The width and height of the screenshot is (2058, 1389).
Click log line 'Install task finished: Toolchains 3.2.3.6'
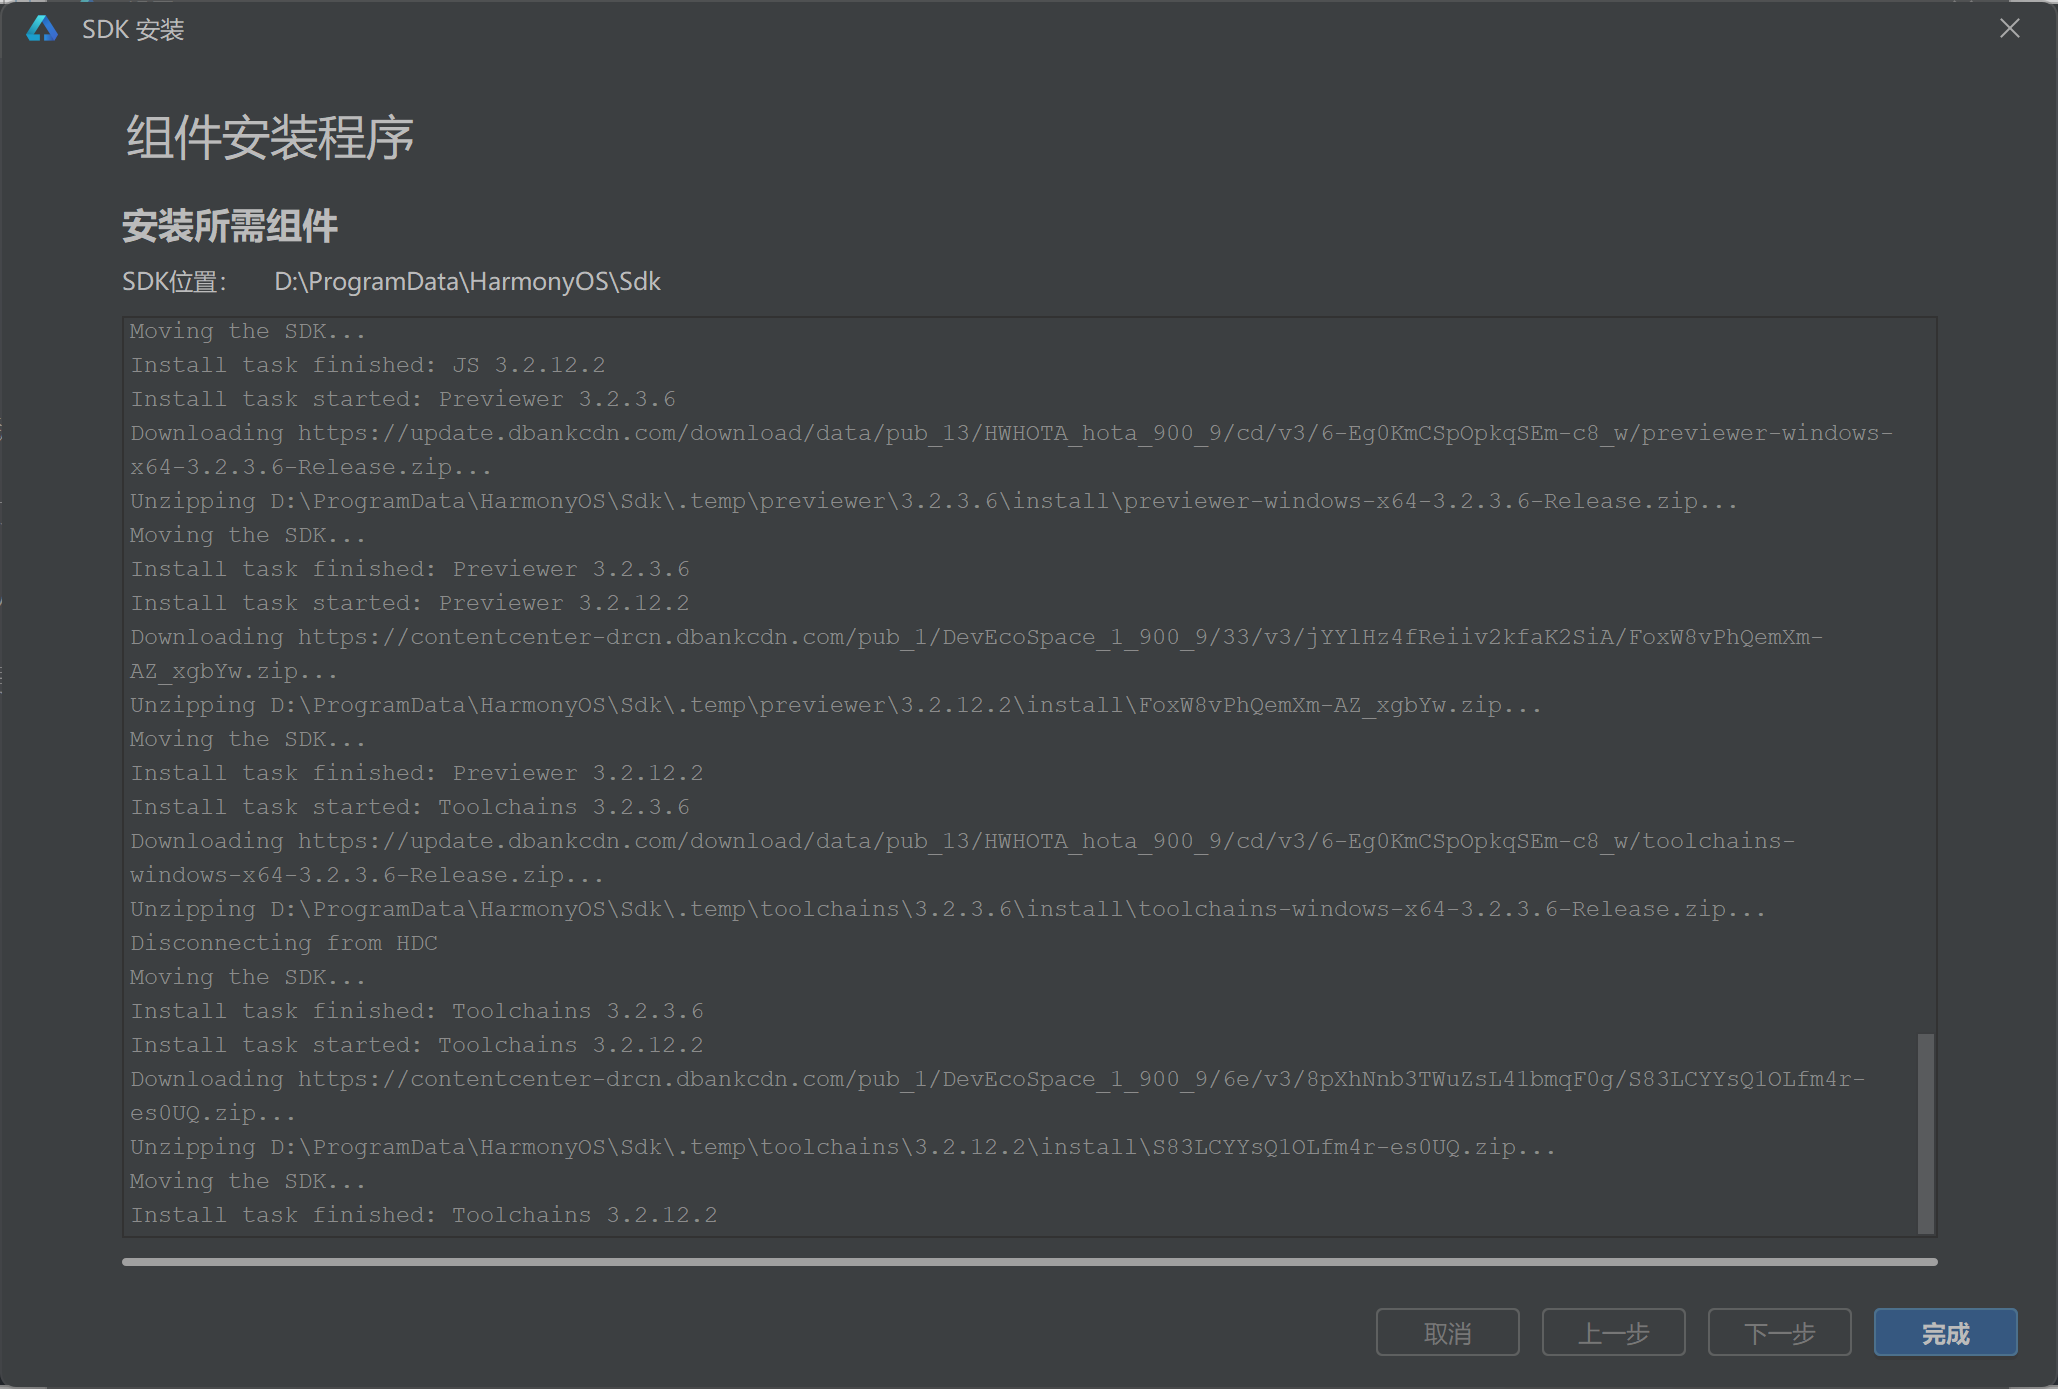[417, 1011]
